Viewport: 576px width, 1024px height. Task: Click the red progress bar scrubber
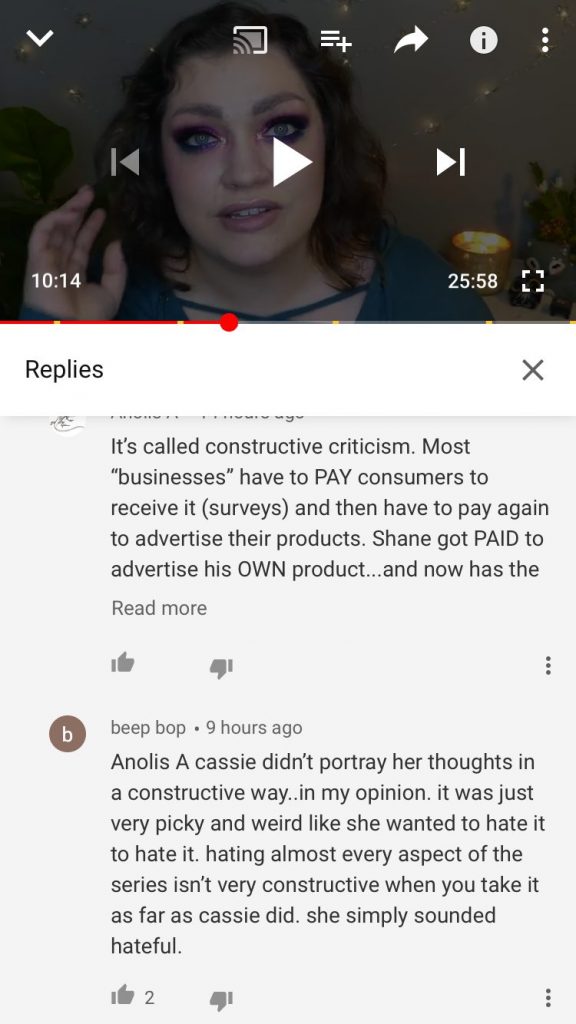[229, 322]
